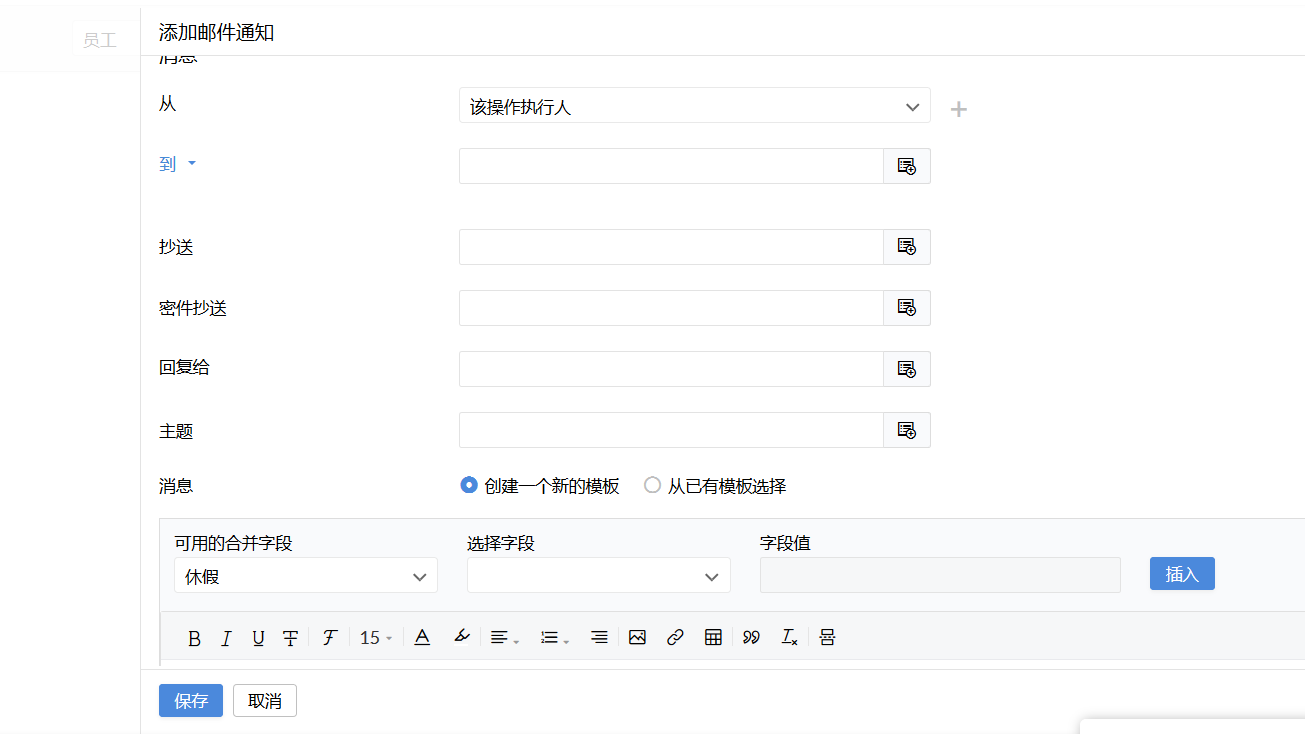Image resolution: width=1305 pixels, height=734 pixels.
Task: Open the 到 recipient type menu
Action: [177, 164]
